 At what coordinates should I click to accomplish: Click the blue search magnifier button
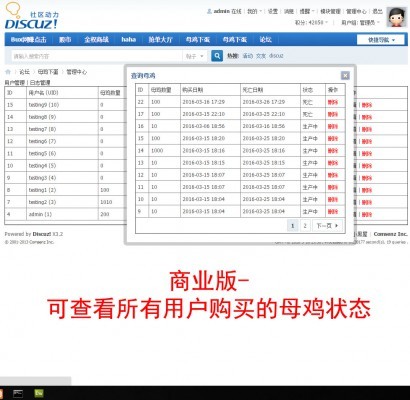217,56
